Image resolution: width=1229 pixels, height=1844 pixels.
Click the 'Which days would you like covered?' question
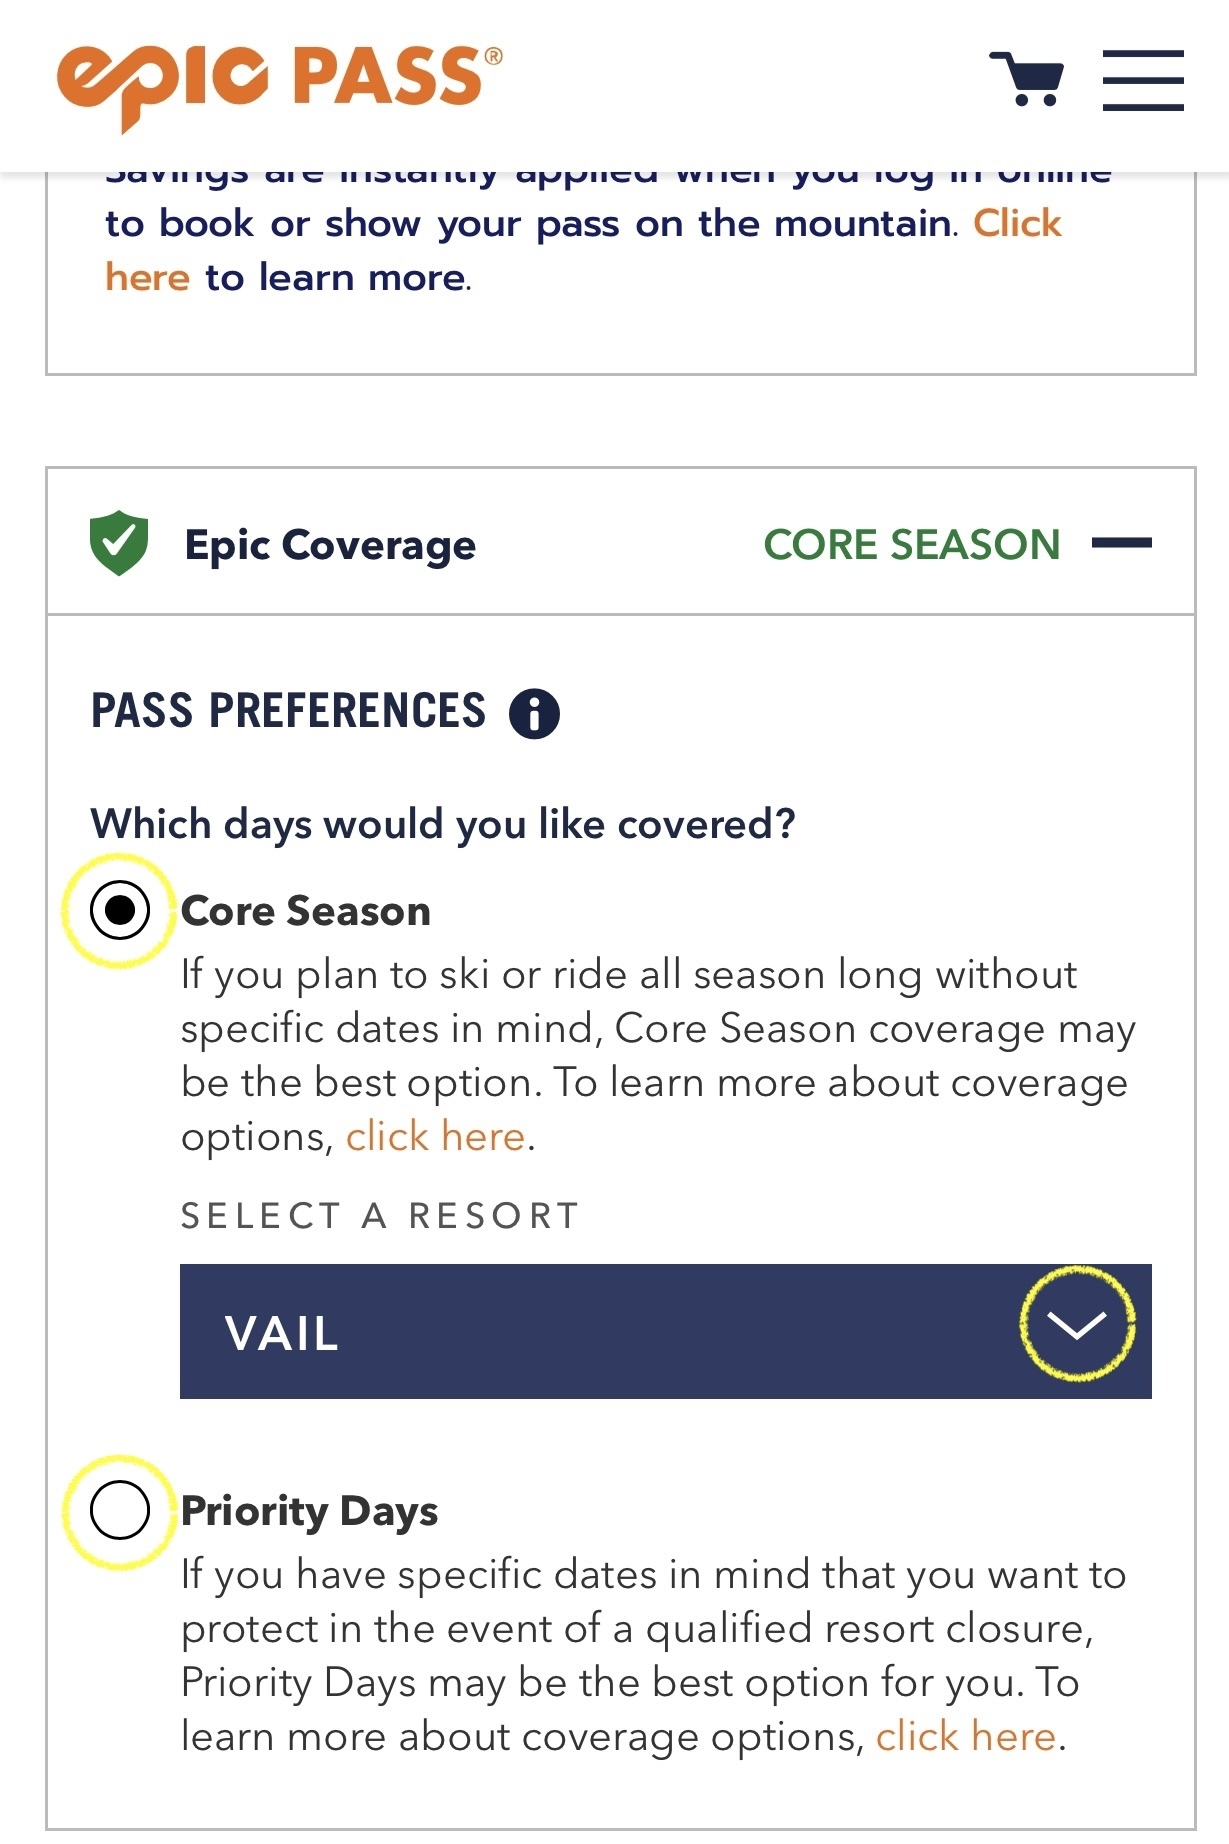tap(443, 825)
